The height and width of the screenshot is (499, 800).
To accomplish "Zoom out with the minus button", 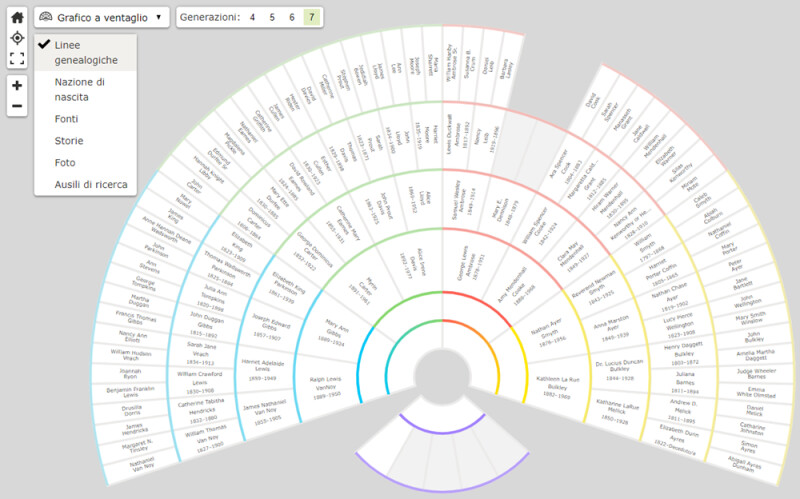I will 17,106.
